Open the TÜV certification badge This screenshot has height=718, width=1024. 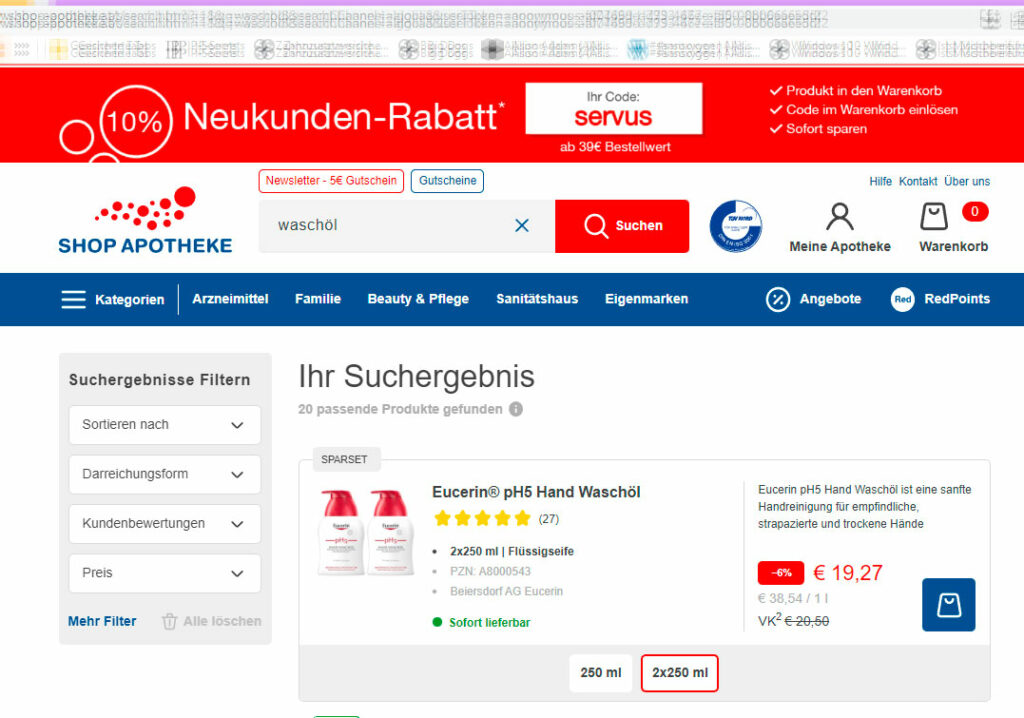pyautogui.click(x=735, y=226)
